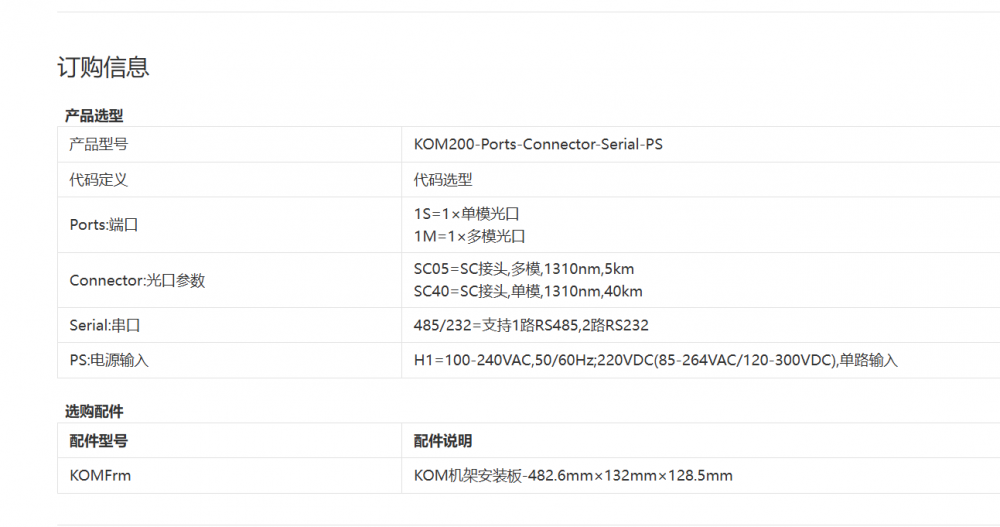Select the 产品型号 label cell
Screen dimensions: 1000x527
click(x=99, y=144)
